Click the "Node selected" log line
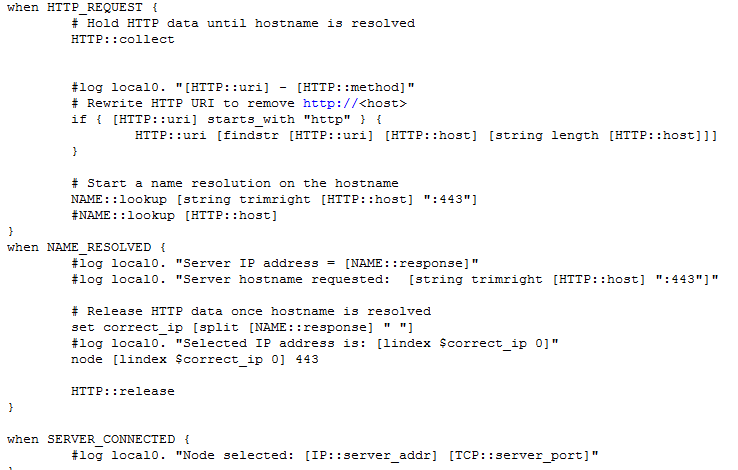The width and height of the screenshot is (738, 470). pos(335,455)
